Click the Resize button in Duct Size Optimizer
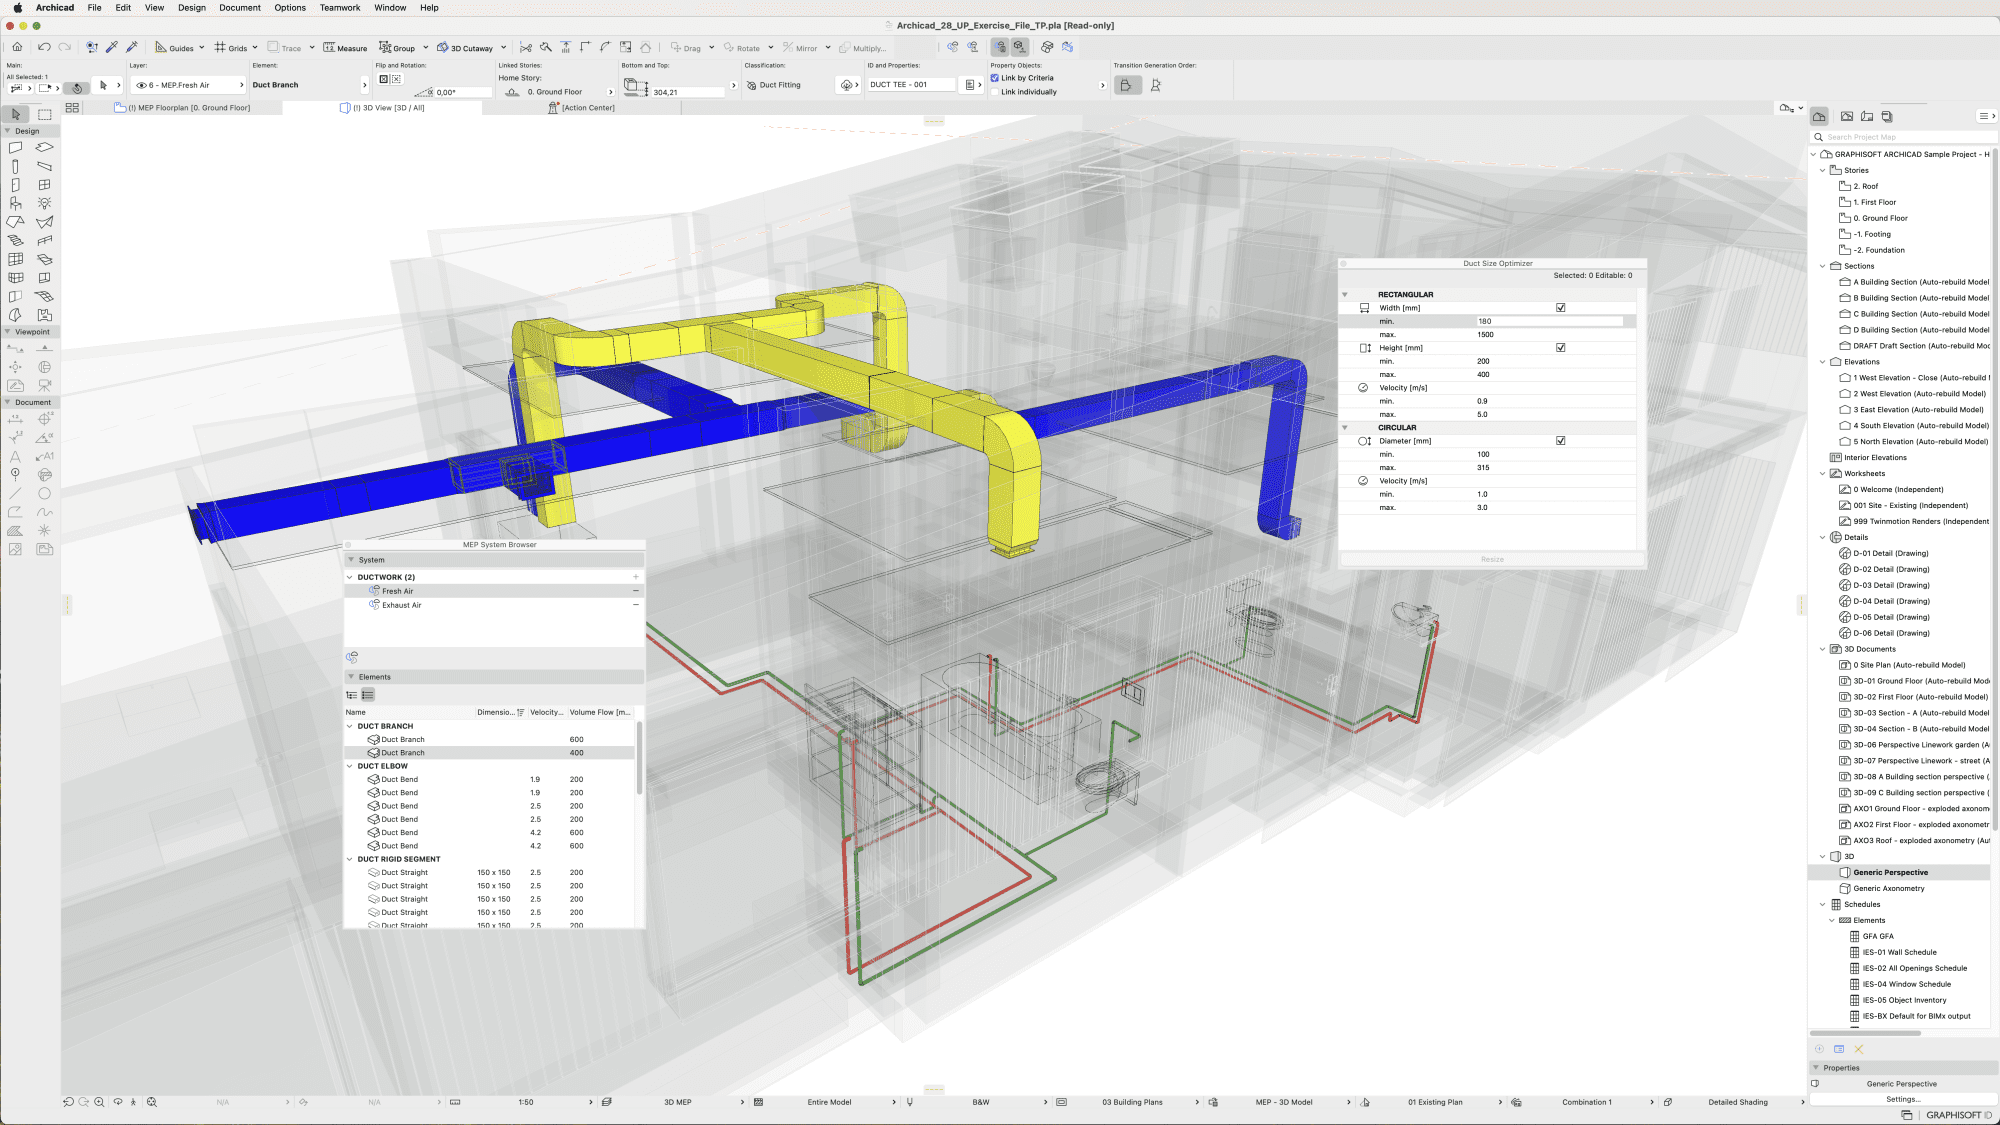Image resolution: width=2000 pixels, height=1125 pixels. tap(1491, 559)
